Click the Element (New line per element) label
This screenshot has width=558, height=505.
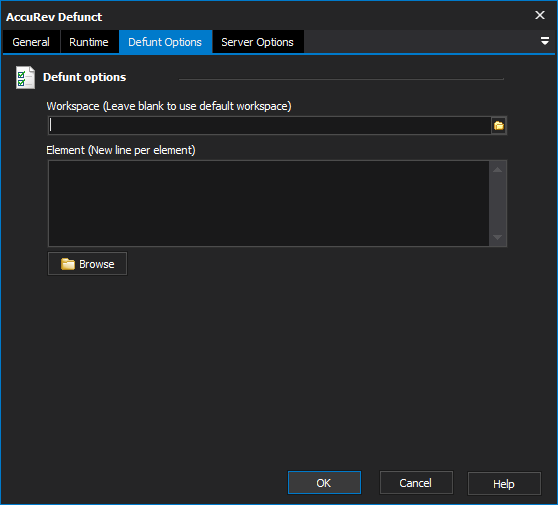click(121, 150)
